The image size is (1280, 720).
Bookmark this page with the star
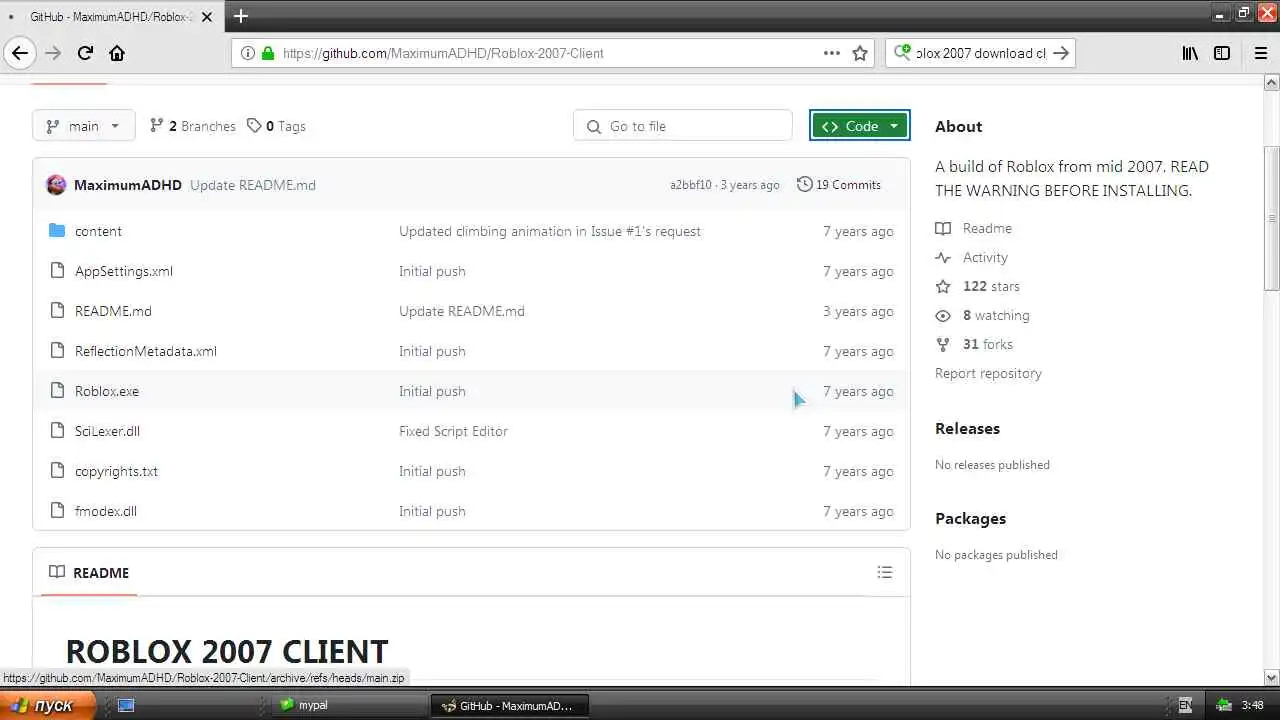pyautogui.click(x=860, y=53)
